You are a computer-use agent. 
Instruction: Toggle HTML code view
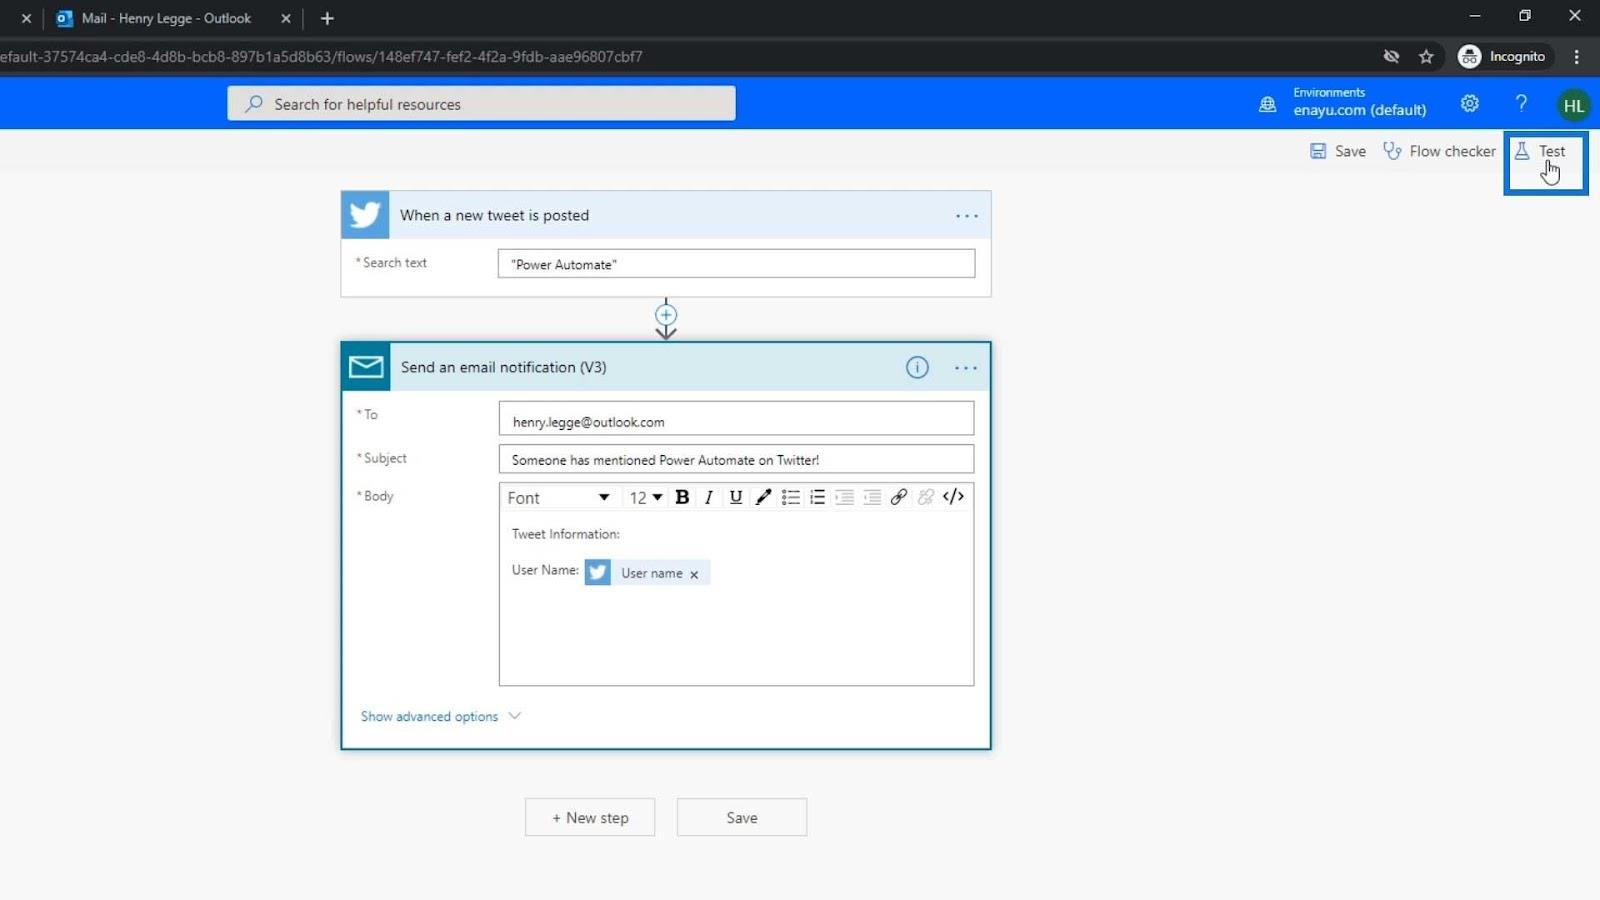pos(953,497)
